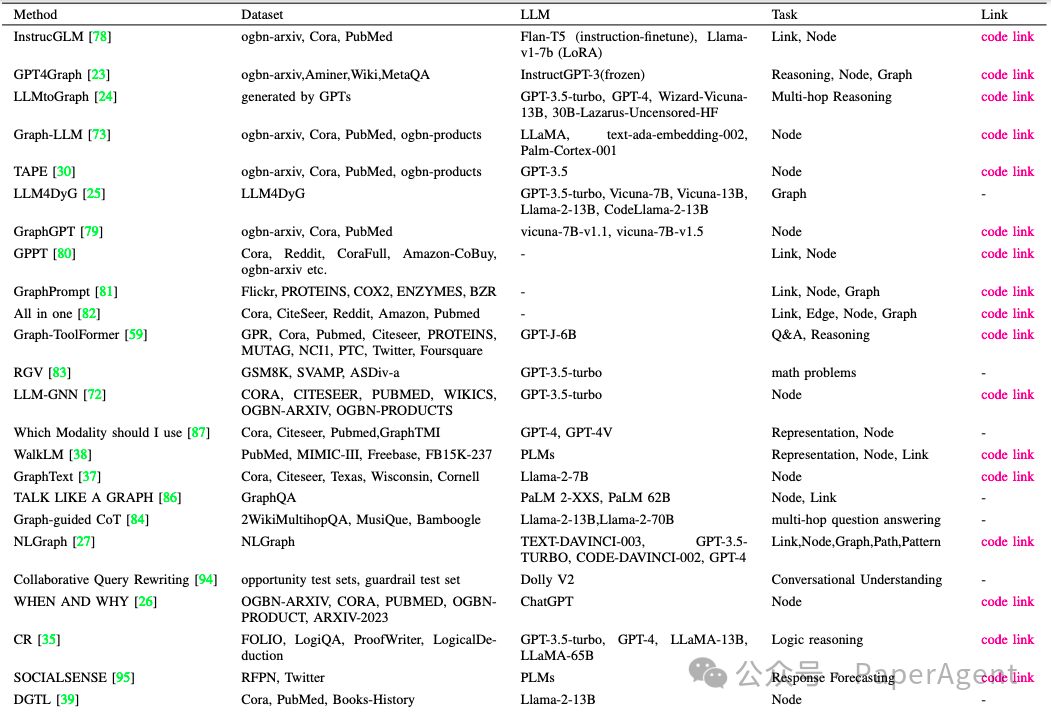Follow citation 86 for TALK LIKE A GRAPH

[x=170, y=497]
